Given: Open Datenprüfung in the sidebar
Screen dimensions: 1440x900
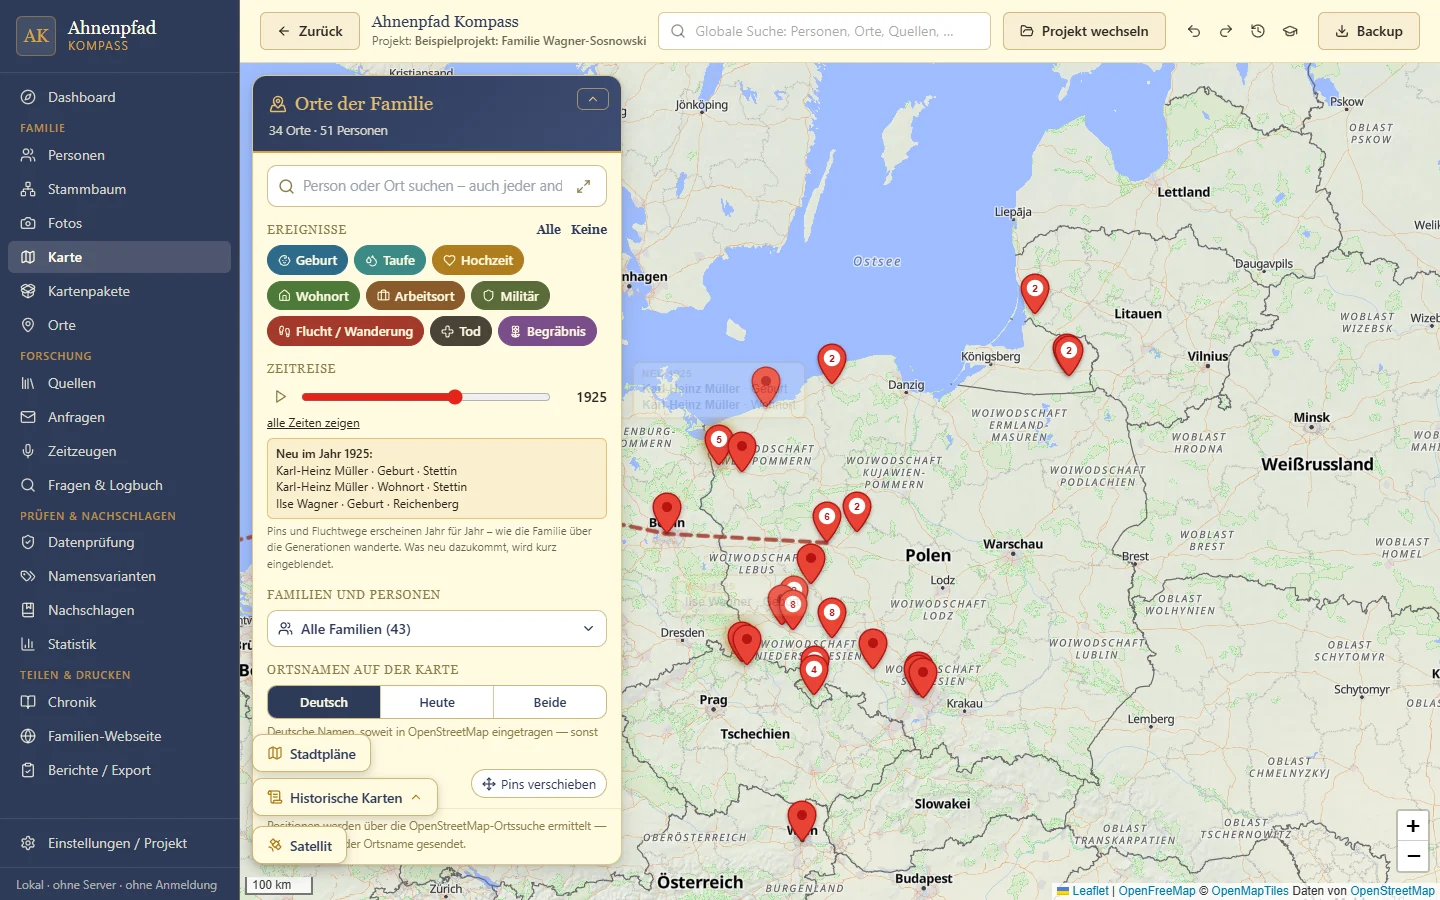Looking at the screenshot, I should coord(119,542).
